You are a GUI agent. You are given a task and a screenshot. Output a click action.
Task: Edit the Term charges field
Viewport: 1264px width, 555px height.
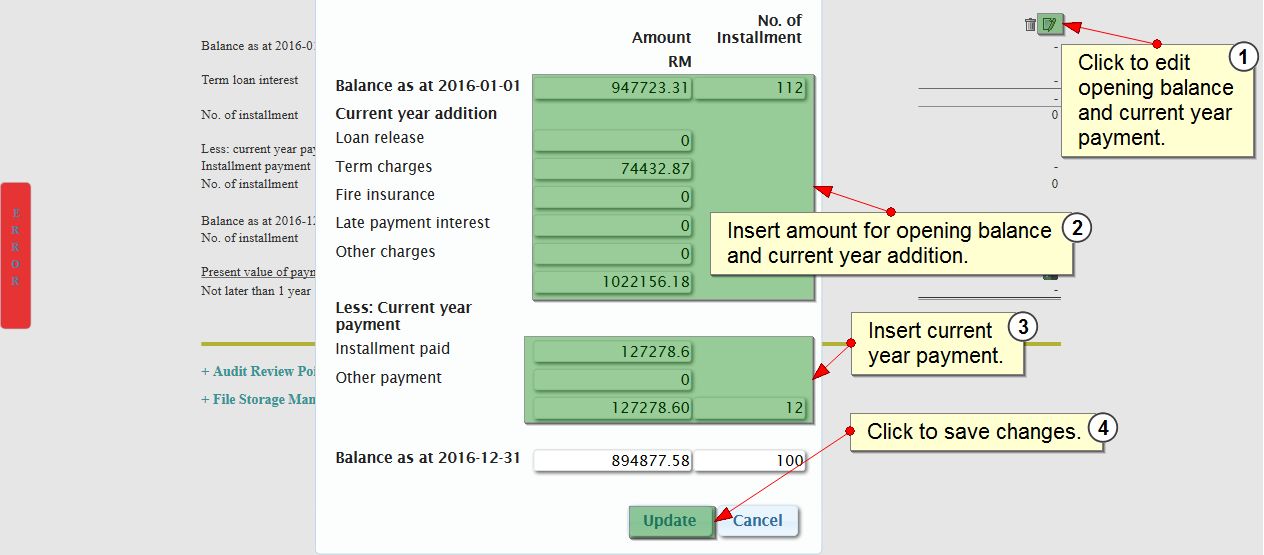click(x=612, y=169)
